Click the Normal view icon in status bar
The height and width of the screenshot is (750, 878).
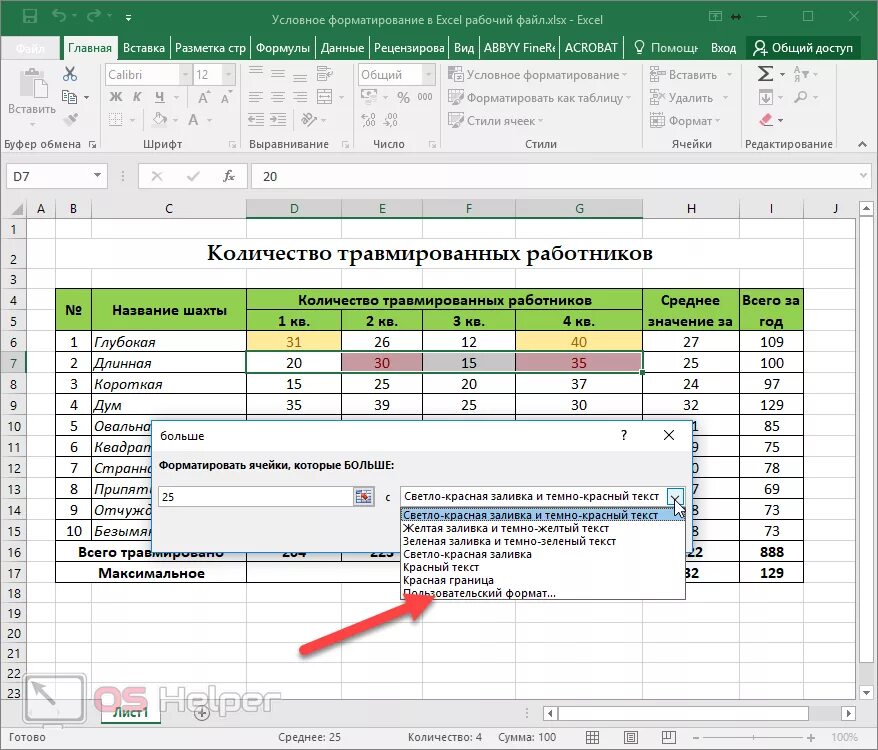(592, 737)
